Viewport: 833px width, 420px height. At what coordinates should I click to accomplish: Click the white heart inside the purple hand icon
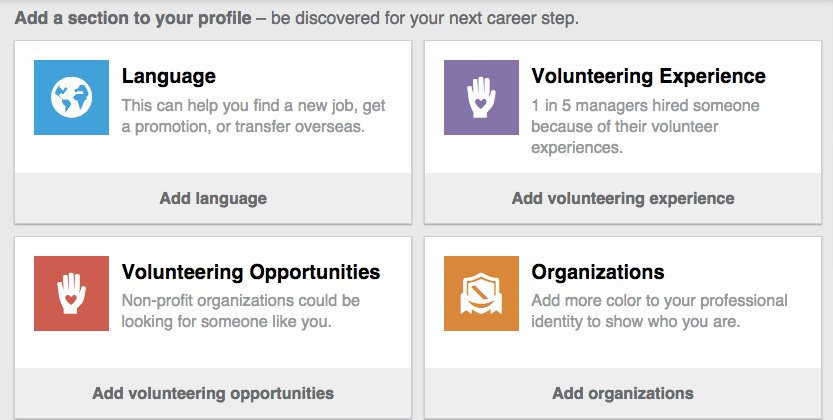(x=481, y=101)
